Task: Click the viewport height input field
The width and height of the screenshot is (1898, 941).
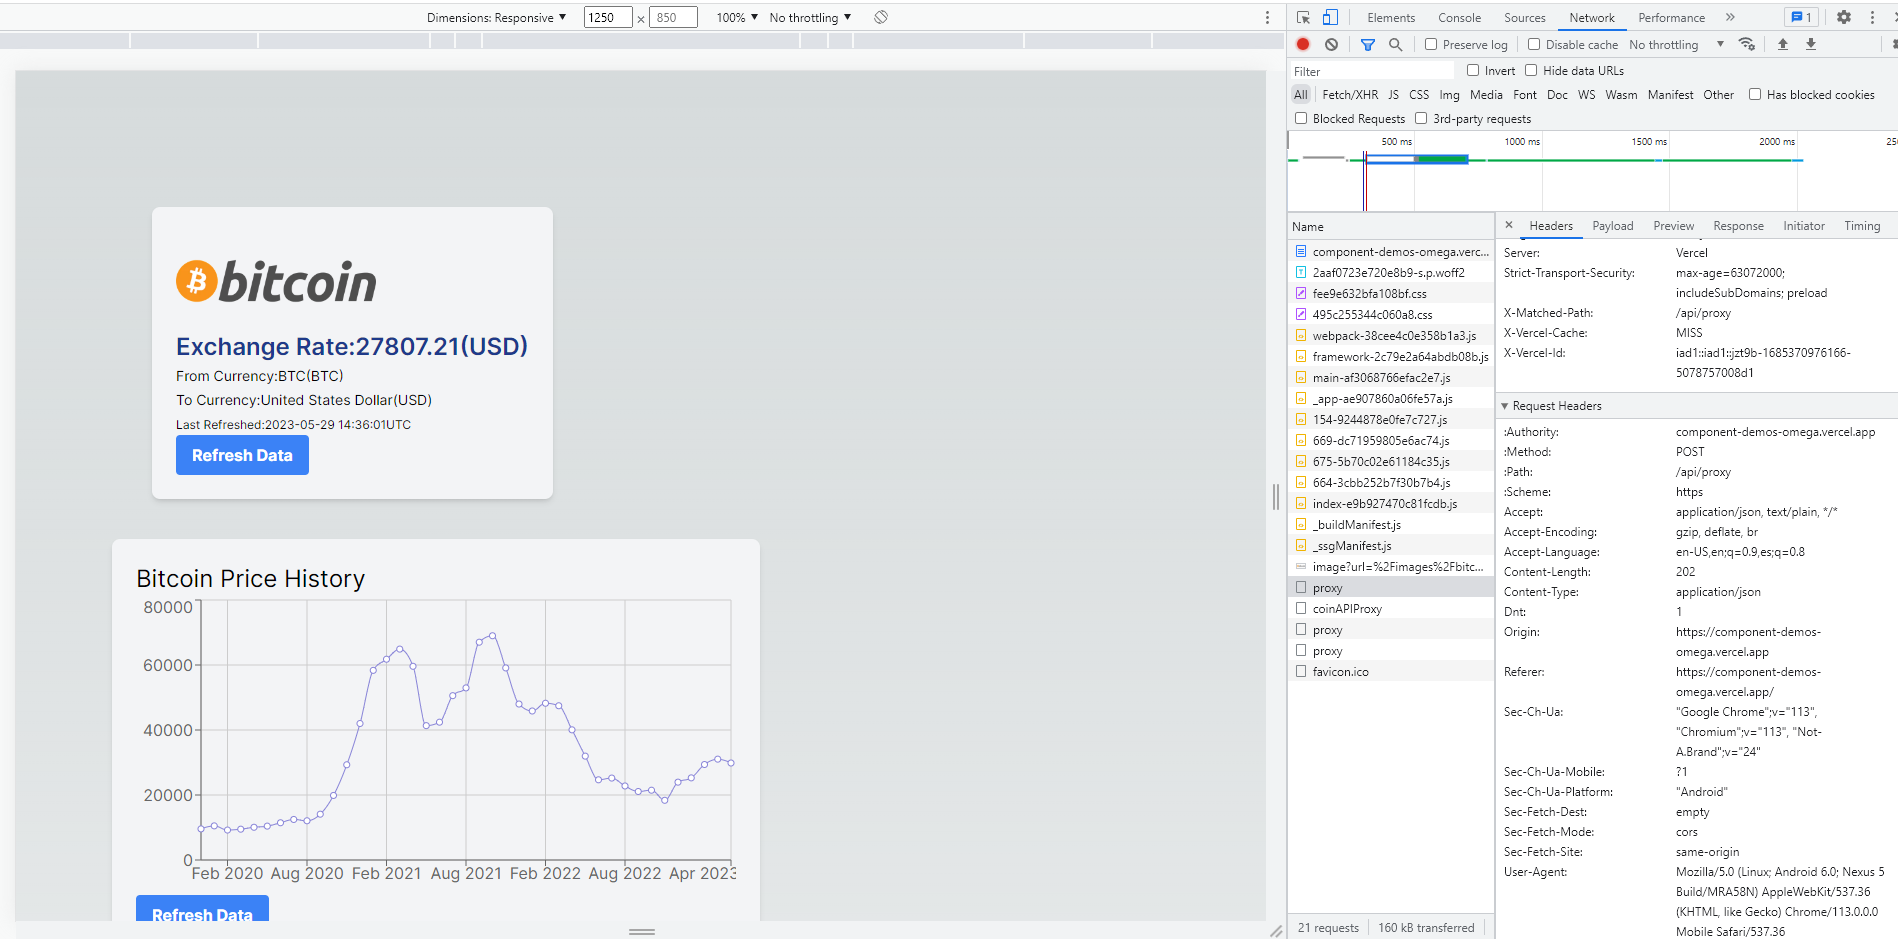Action: [x=673, y=17]
